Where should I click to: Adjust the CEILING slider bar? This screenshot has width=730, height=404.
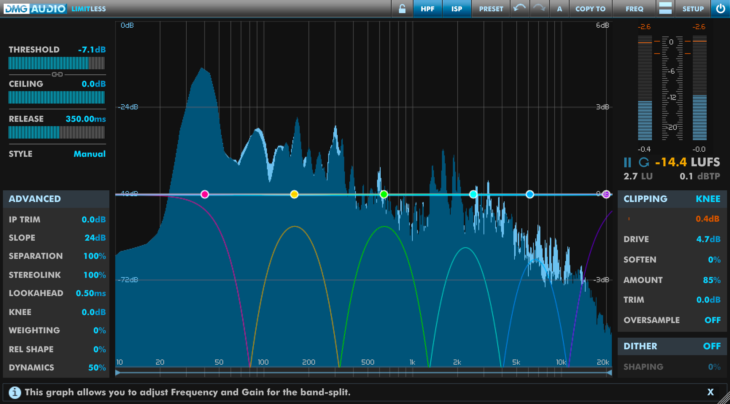(x=56, y=97)
